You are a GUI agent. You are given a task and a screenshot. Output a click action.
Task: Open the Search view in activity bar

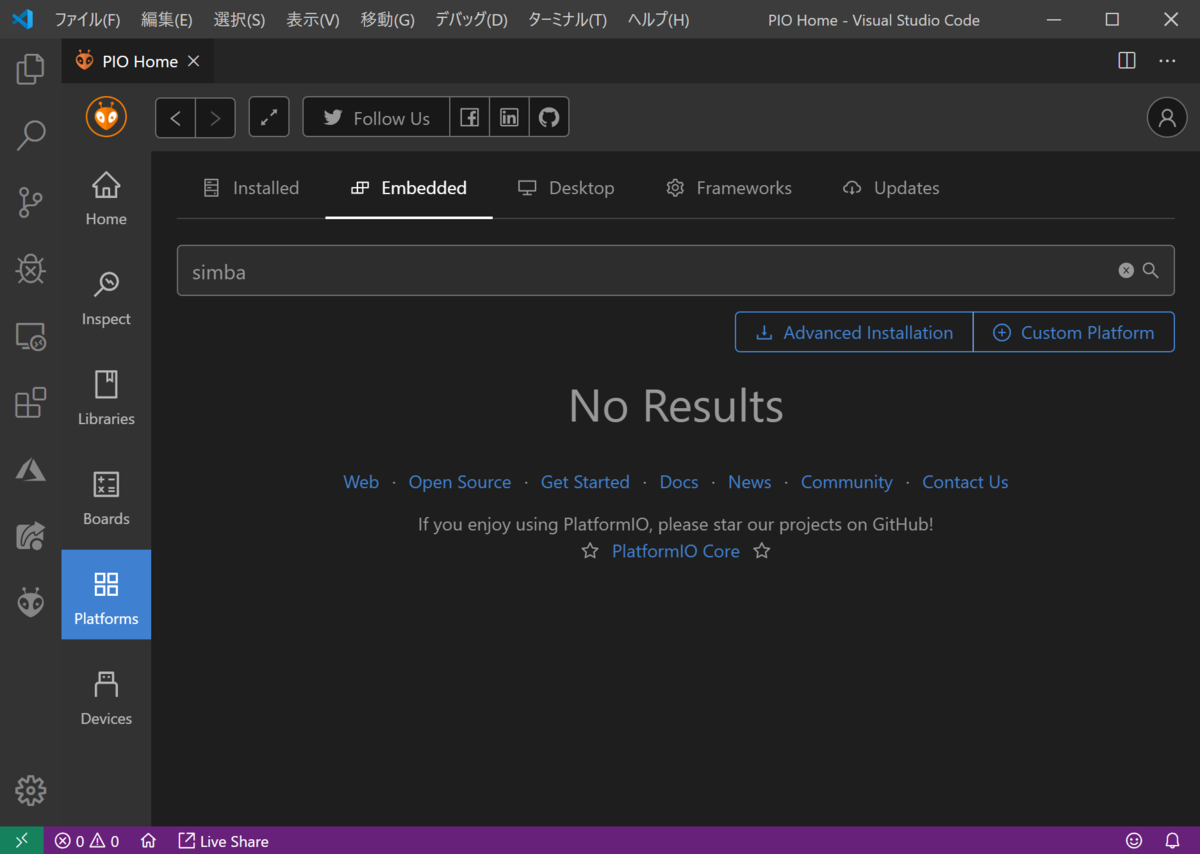pos(30,135)
